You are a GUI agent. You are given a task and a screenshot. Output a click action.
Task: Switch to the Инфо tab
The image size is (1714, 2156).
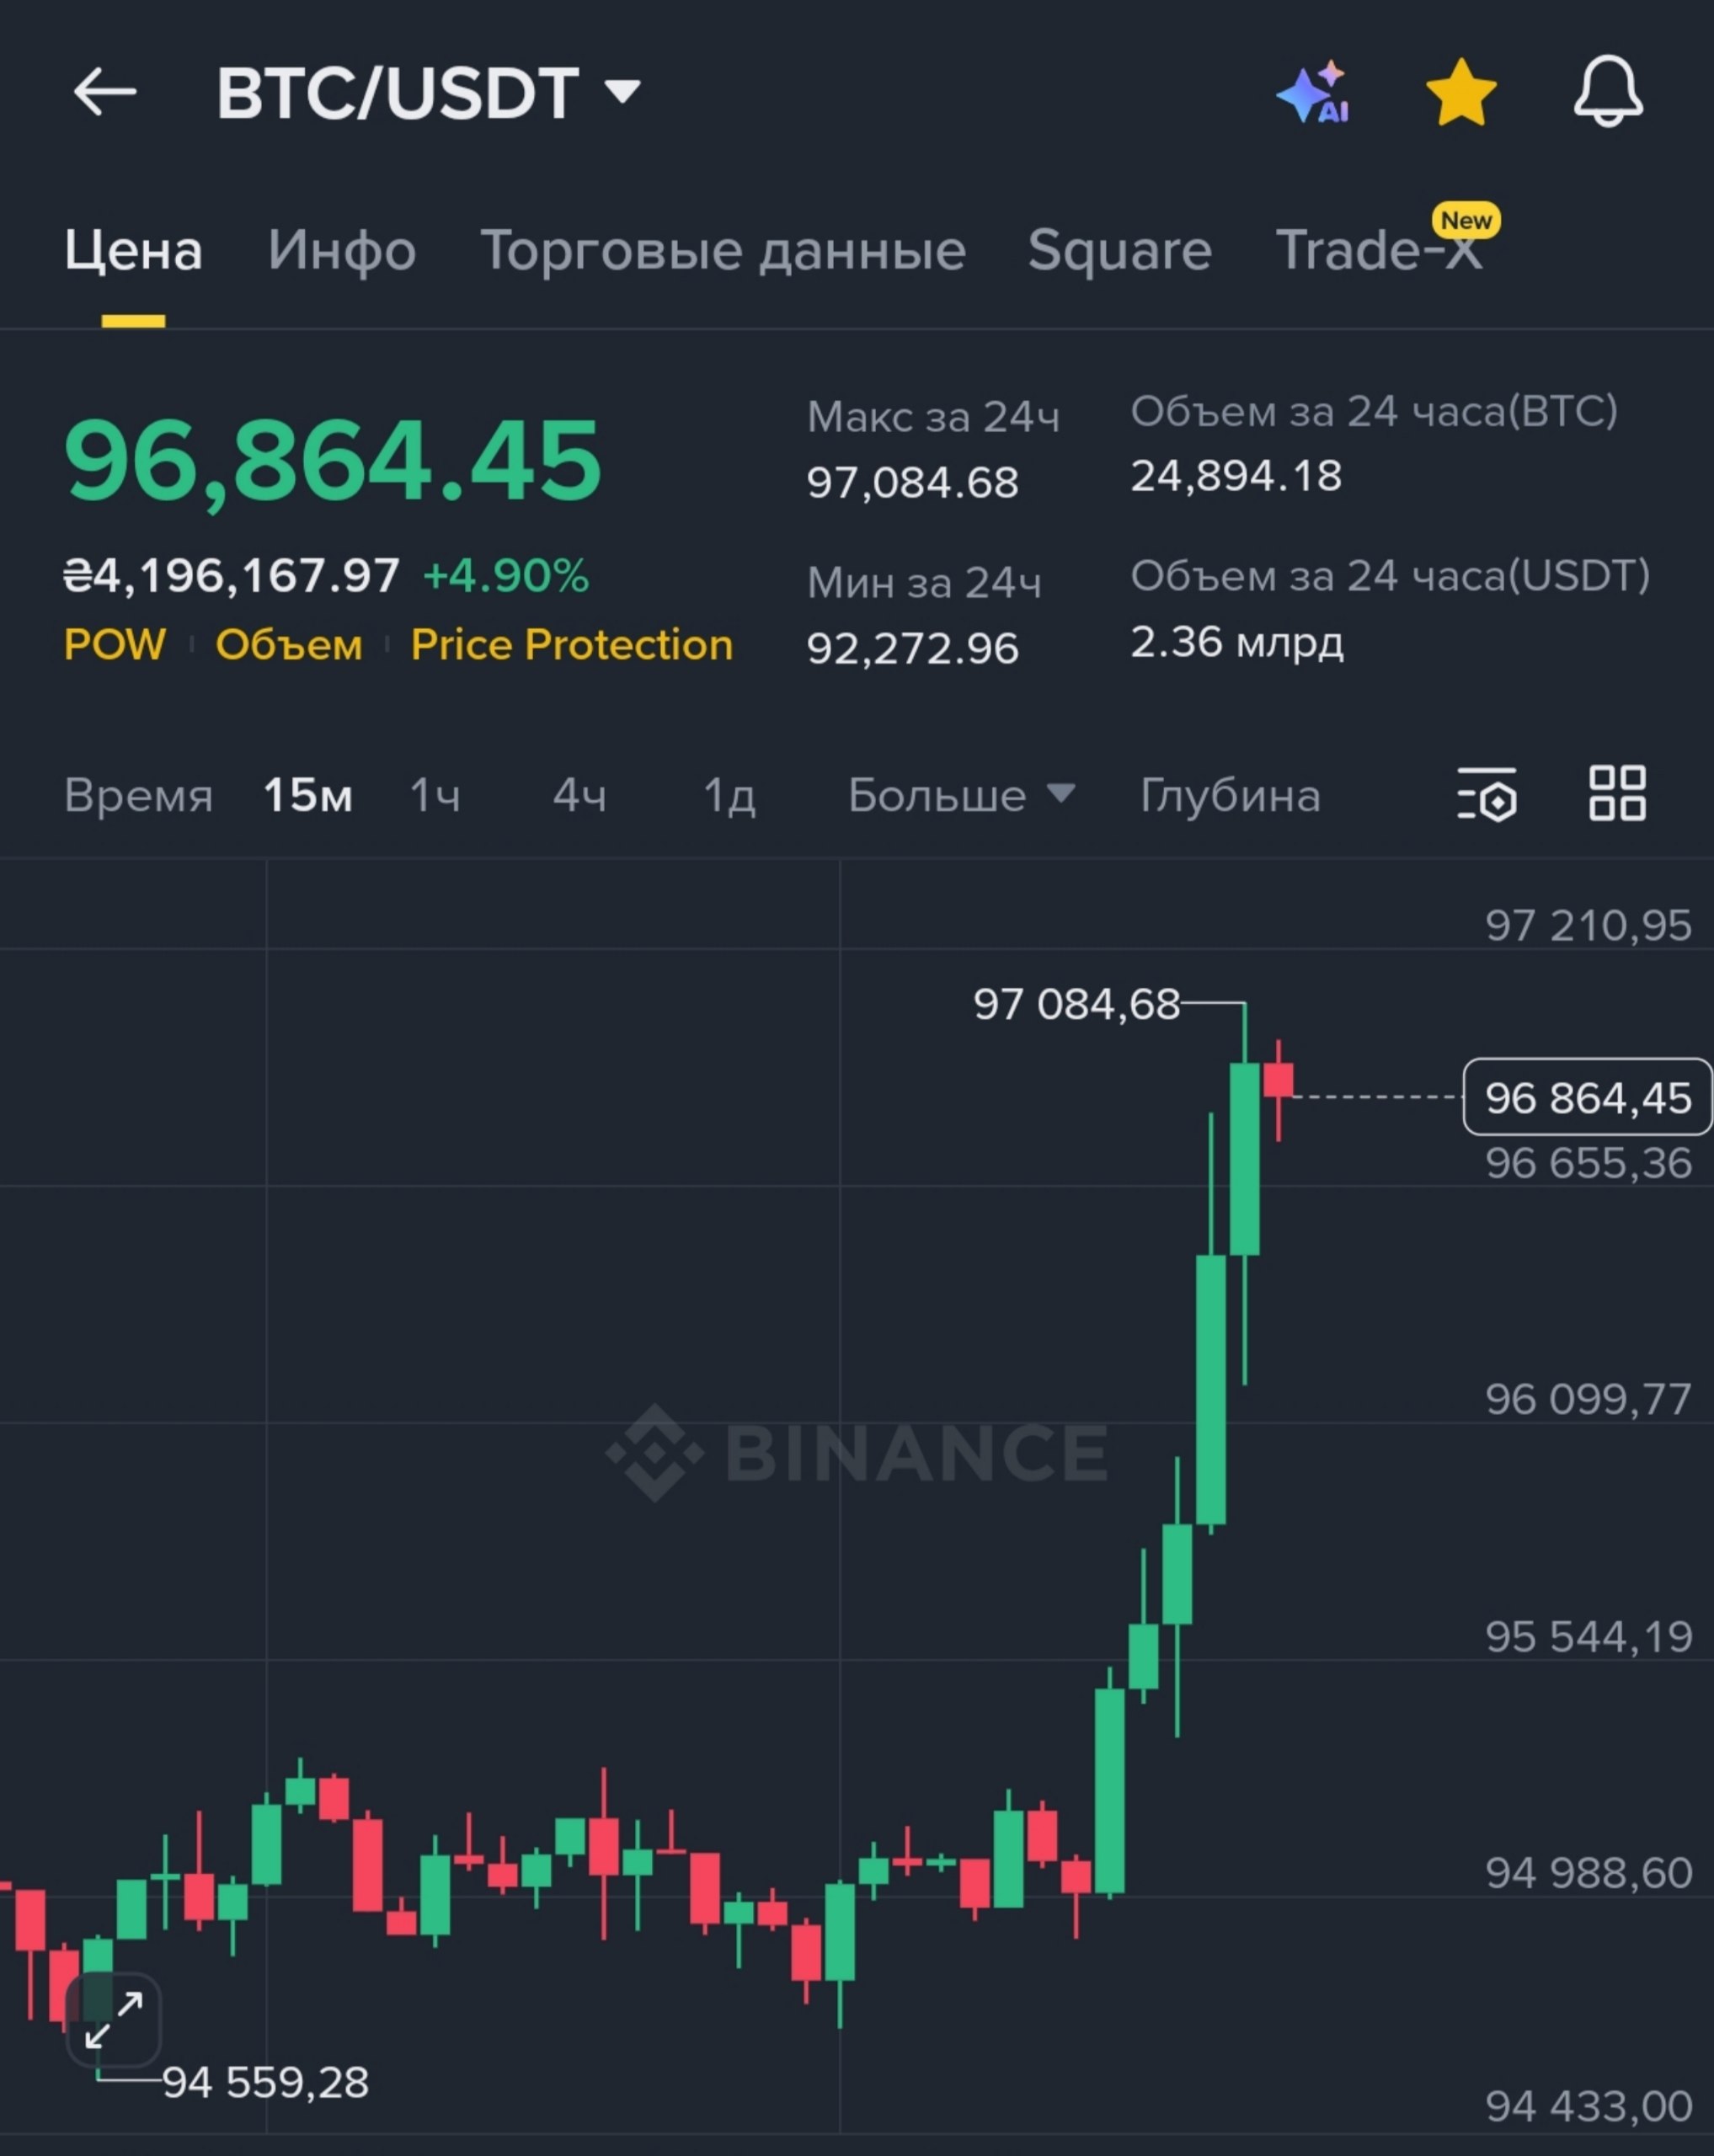click(x=342, y=250)
